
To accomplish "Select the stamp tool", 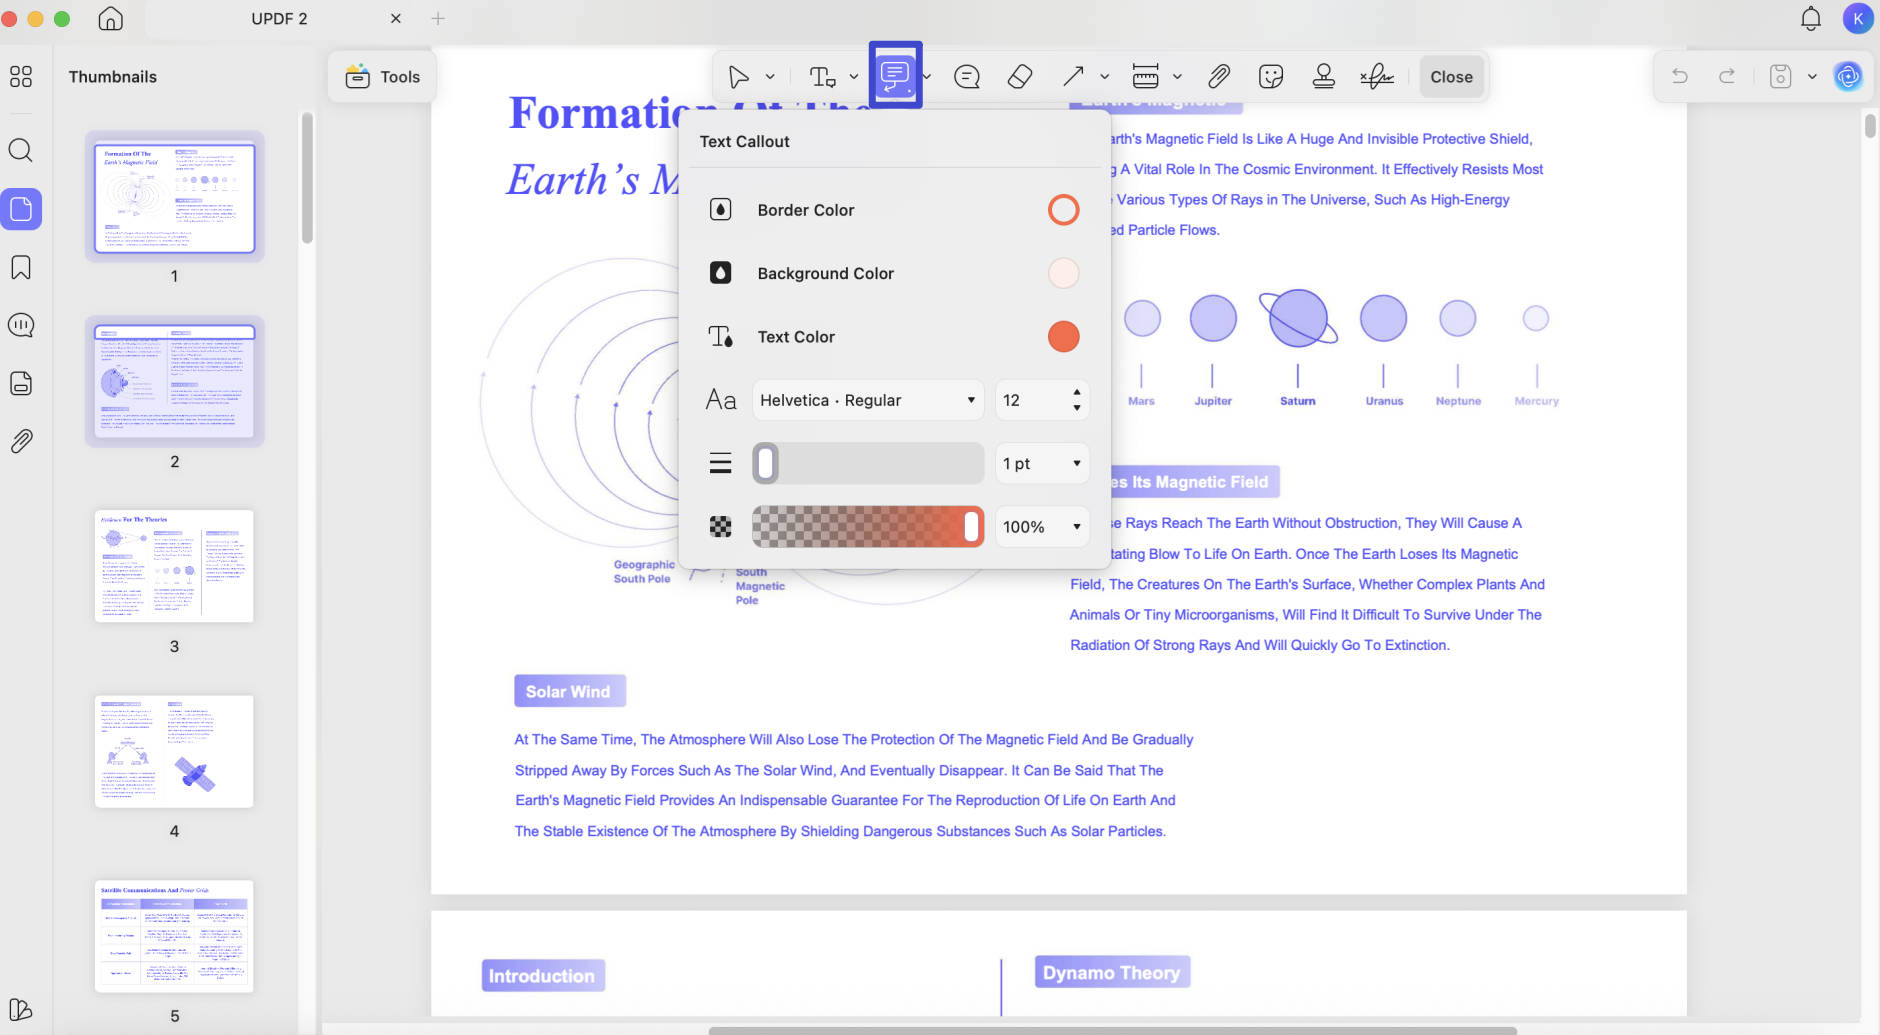I will point(1323,77).
